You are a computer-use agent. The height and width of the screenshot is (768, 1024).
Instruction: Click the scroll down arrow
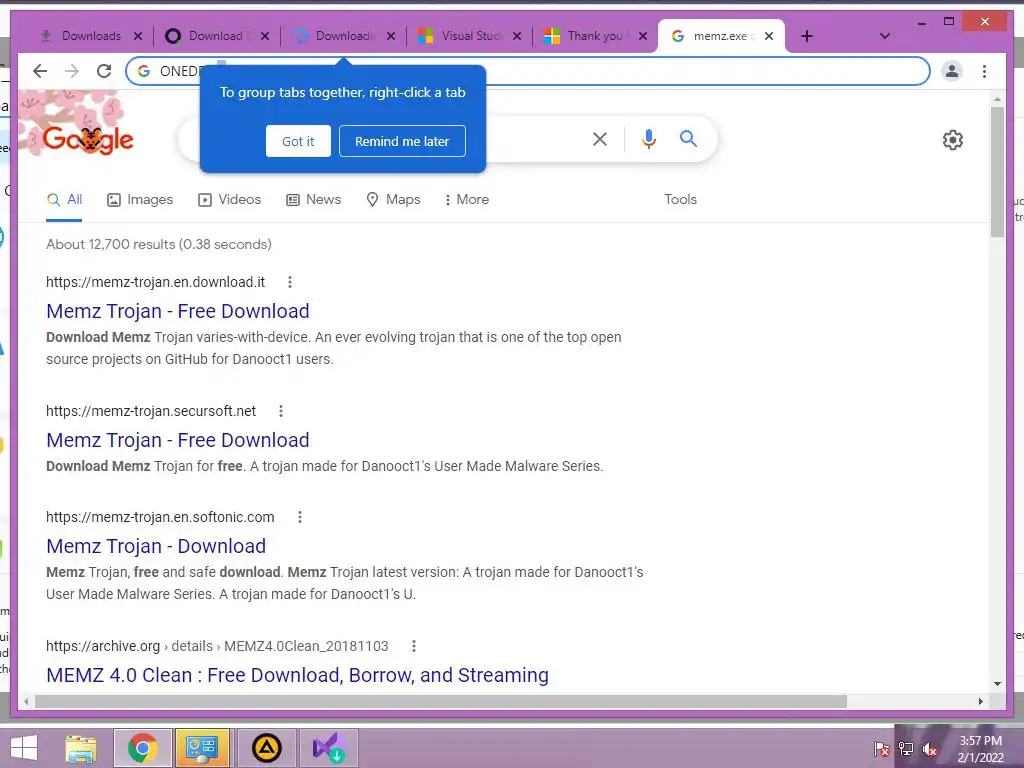coord(997,684)
